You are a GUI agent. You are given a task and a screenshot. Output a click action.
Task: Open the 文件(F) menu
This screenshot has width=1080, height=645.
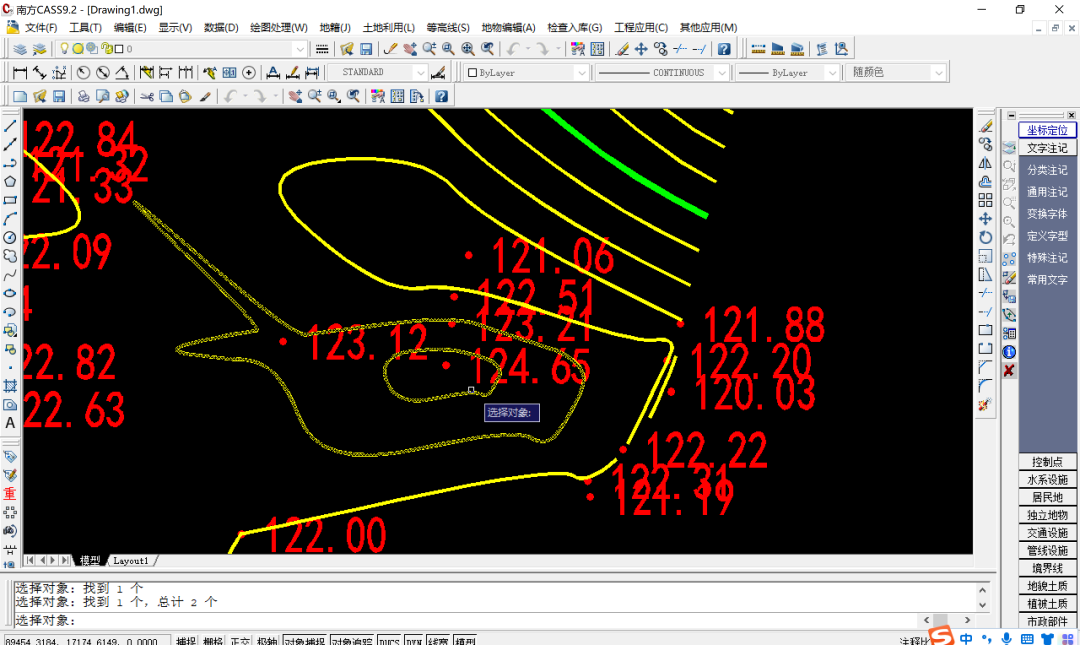[41, 28]
